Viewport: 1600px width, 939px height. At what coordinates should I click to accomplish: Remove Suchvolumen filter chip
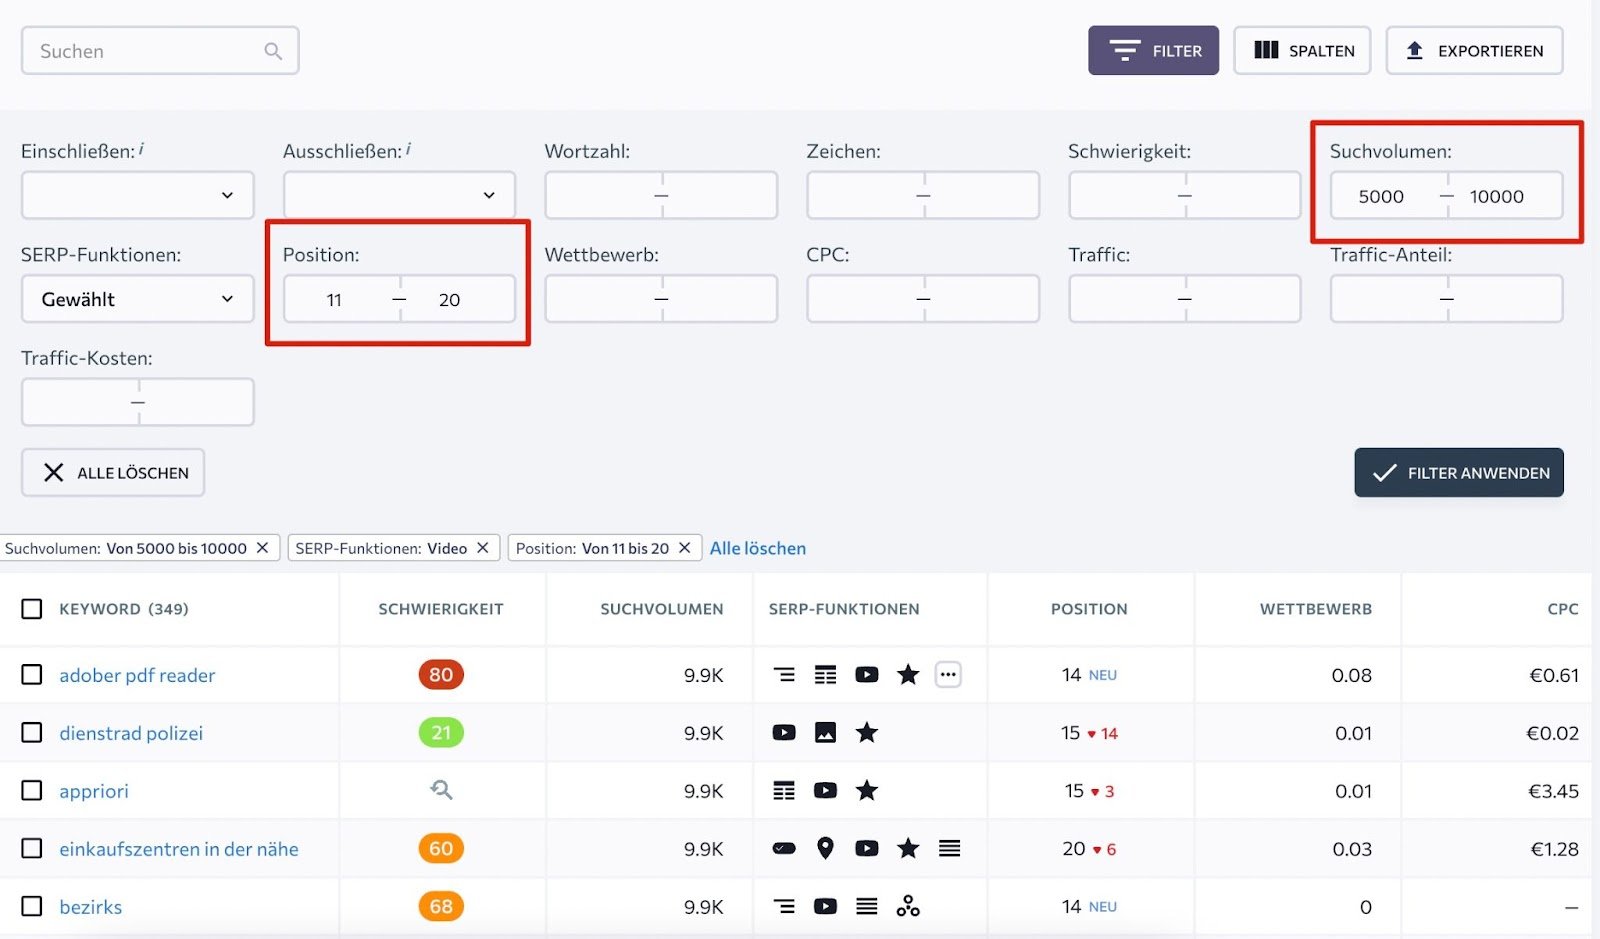tap(262, 547)
